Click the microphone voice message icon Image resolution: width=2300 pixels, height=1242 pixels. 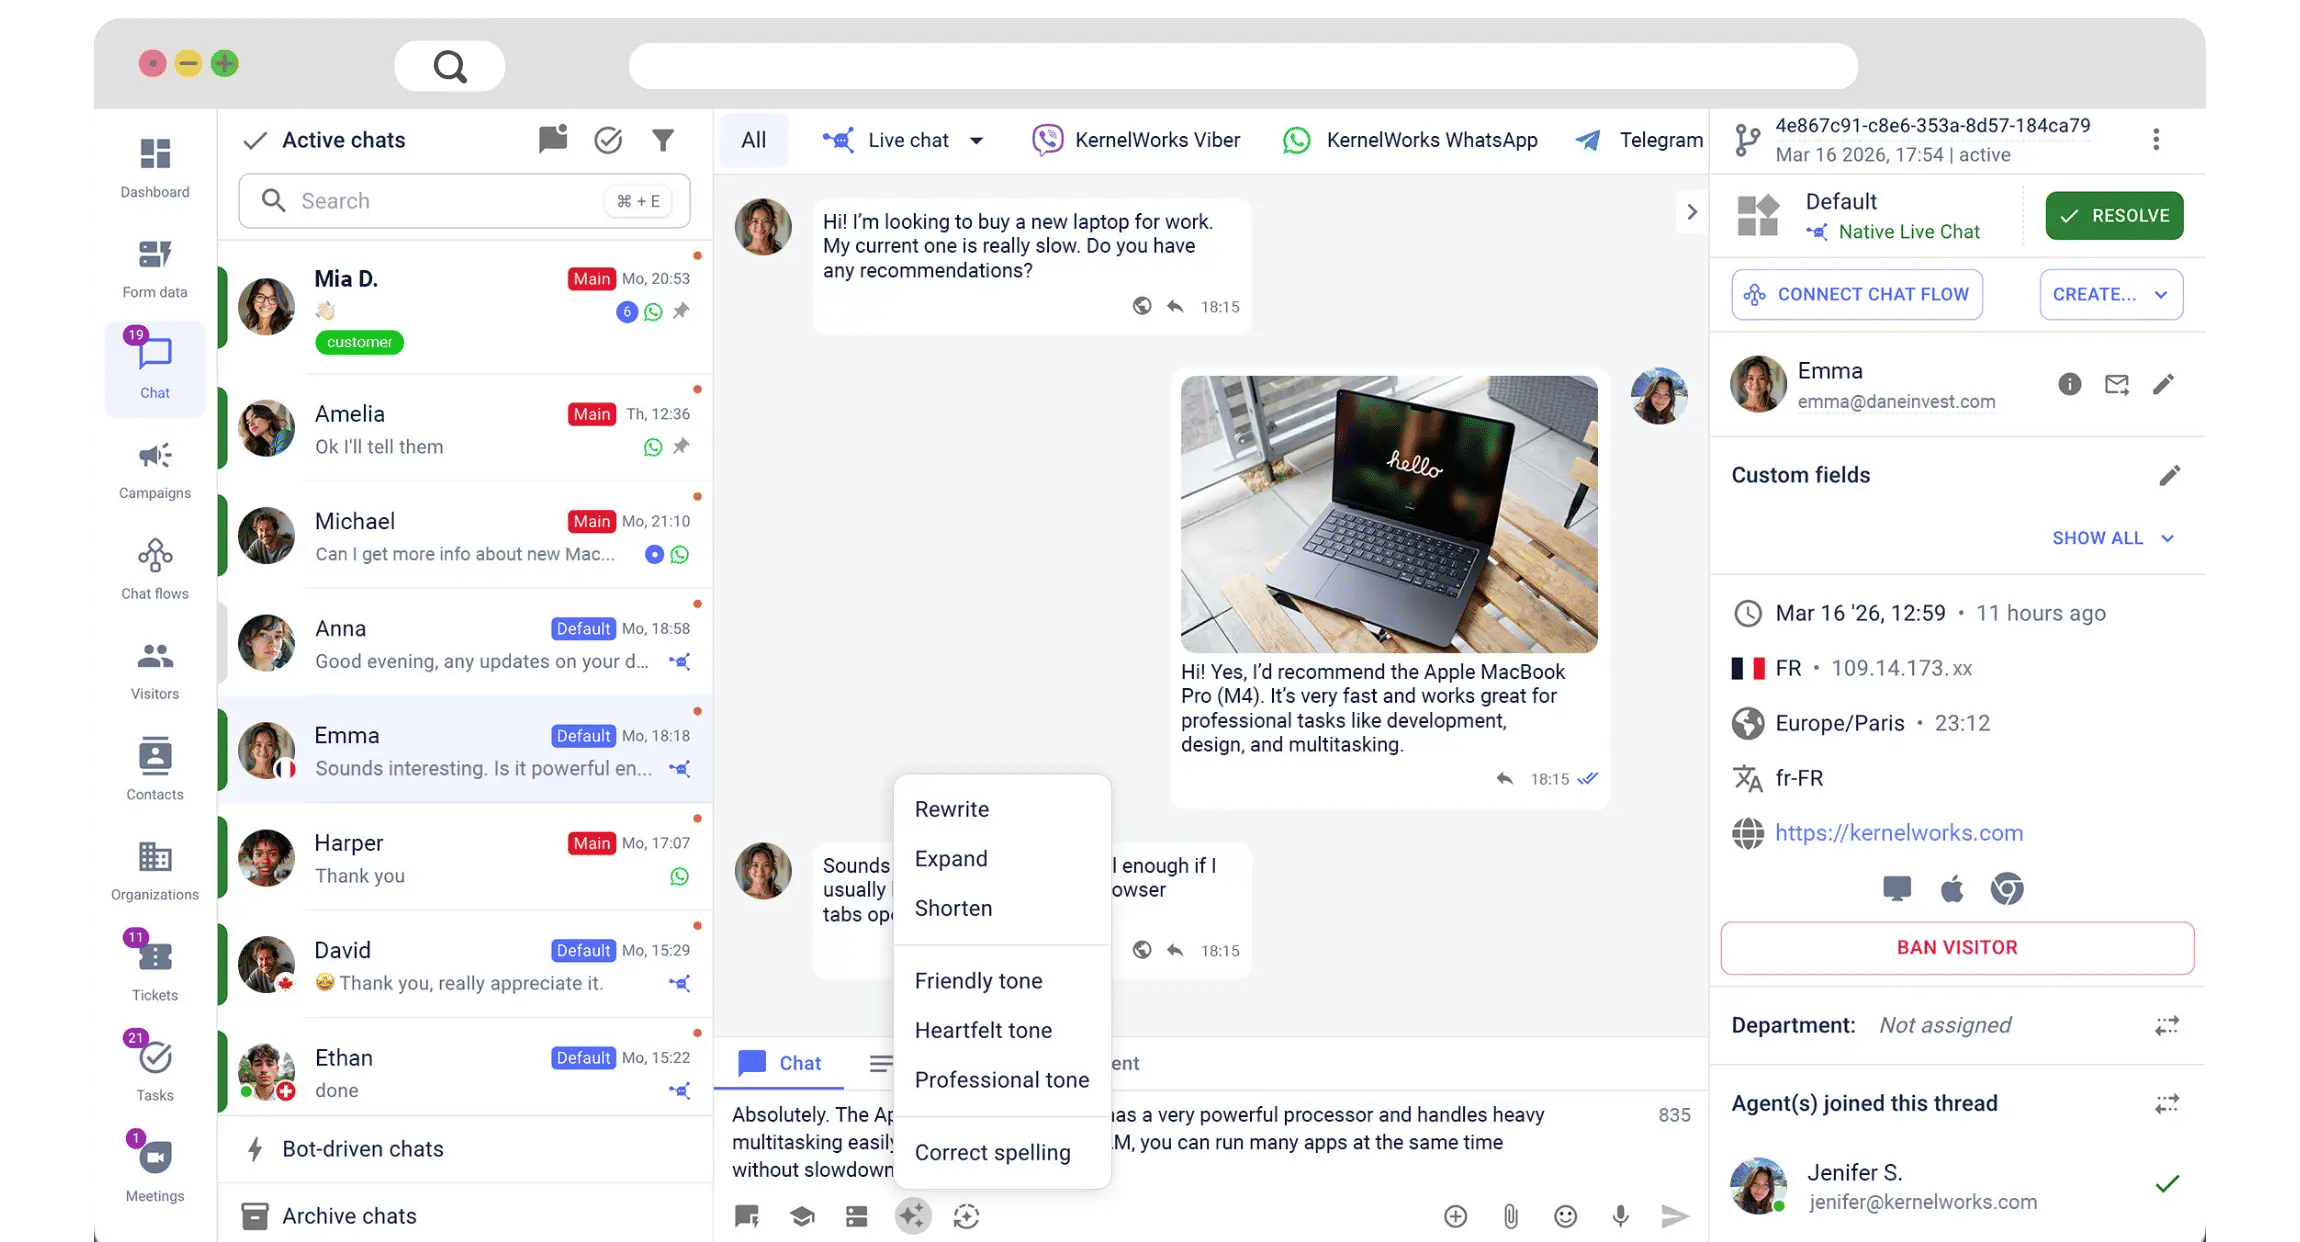point(1621,1216)
